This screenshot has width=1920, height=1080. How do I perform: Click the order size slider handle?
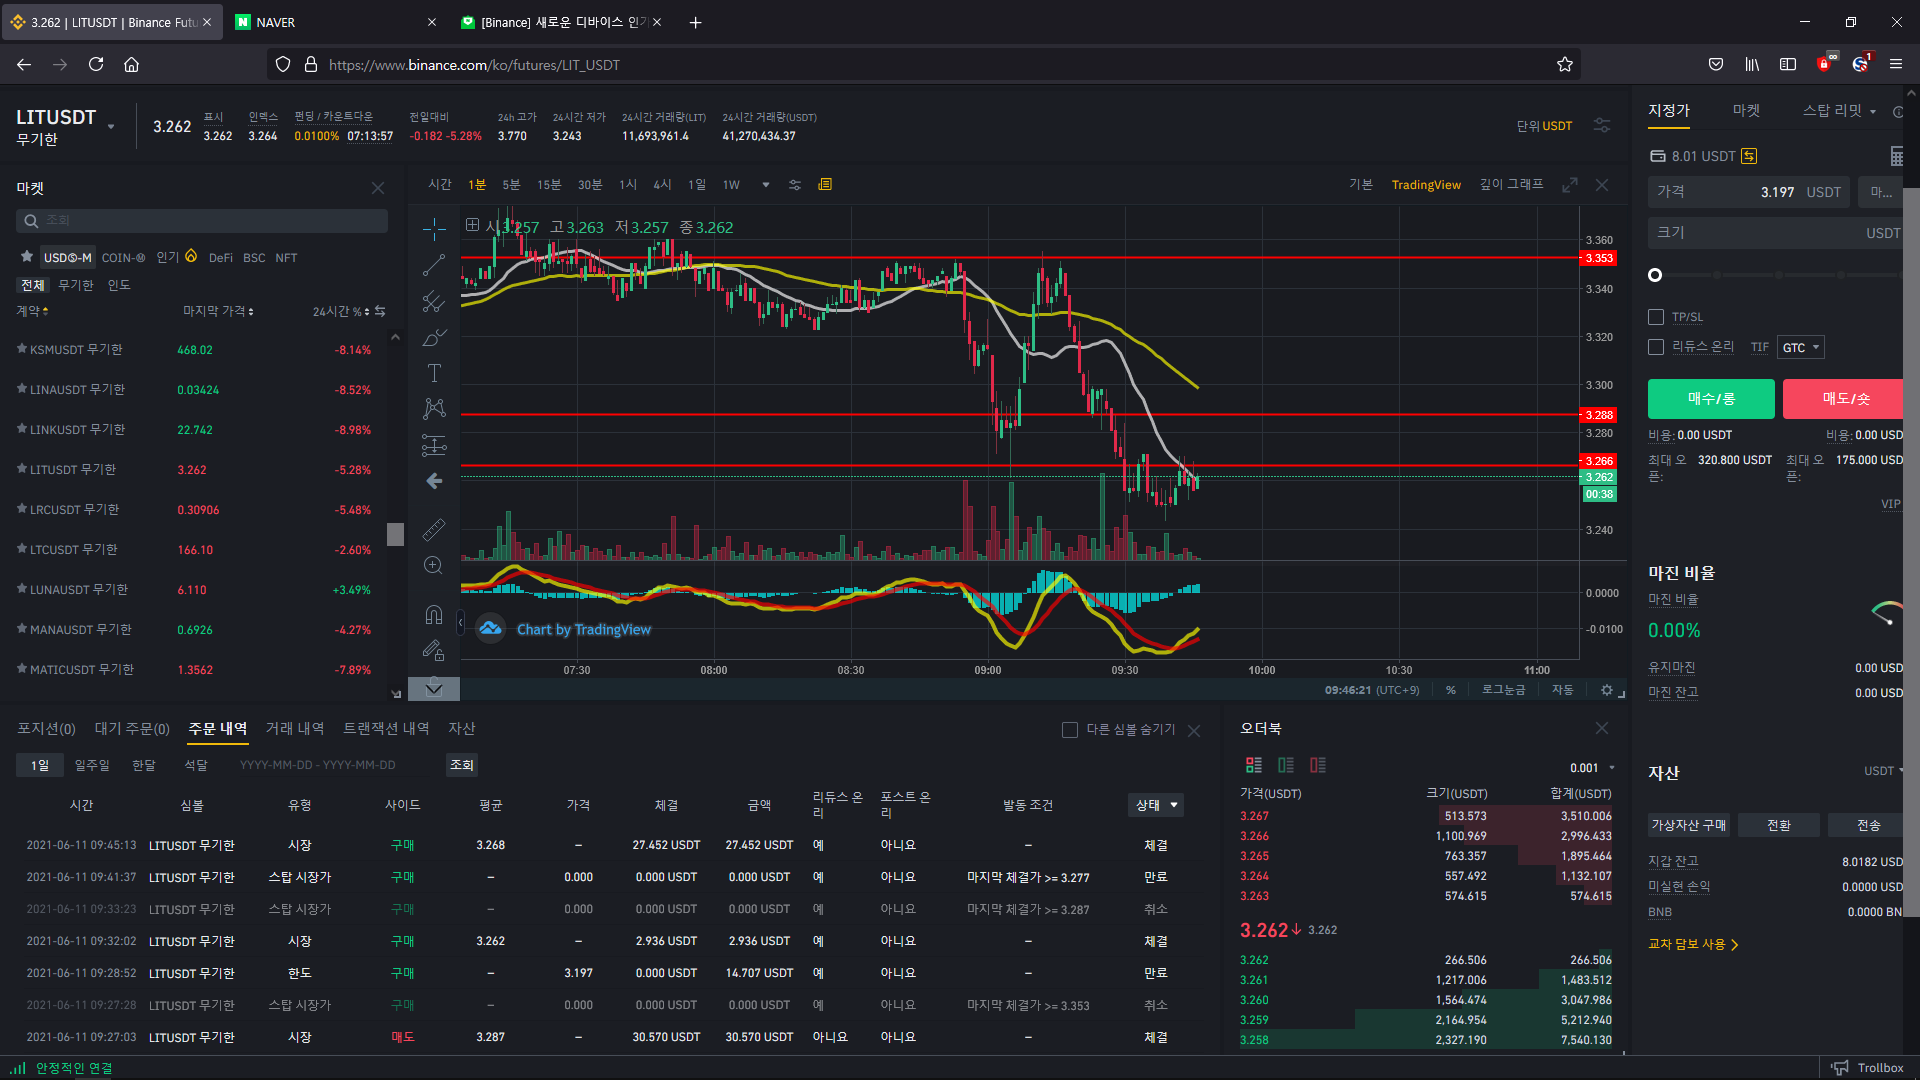(1655, 275)
